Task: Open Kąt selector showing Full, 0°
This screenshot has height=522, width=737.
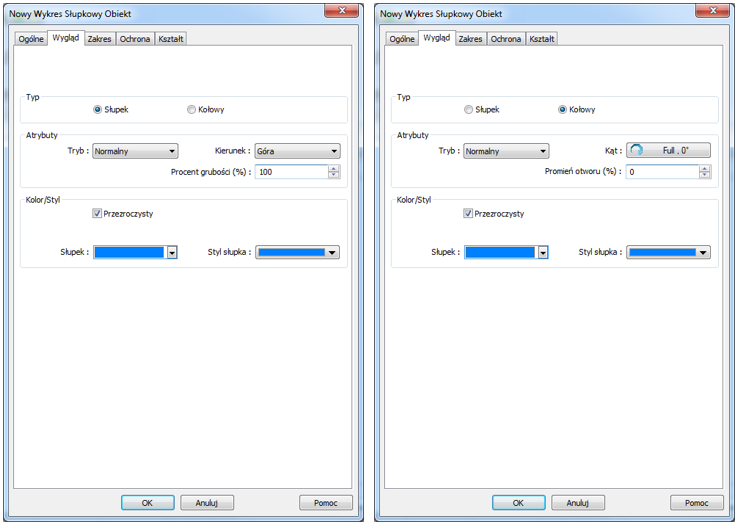Action: (x=668, y=150)
